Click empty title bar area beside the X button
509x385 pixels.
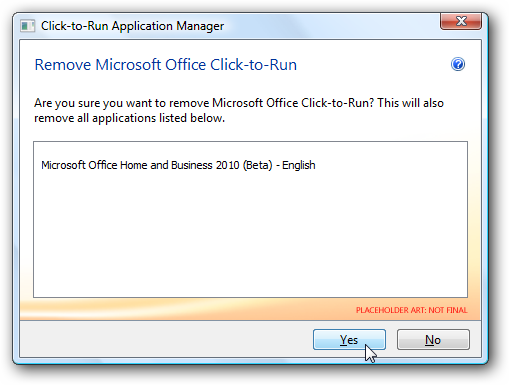tap(333, 26)
